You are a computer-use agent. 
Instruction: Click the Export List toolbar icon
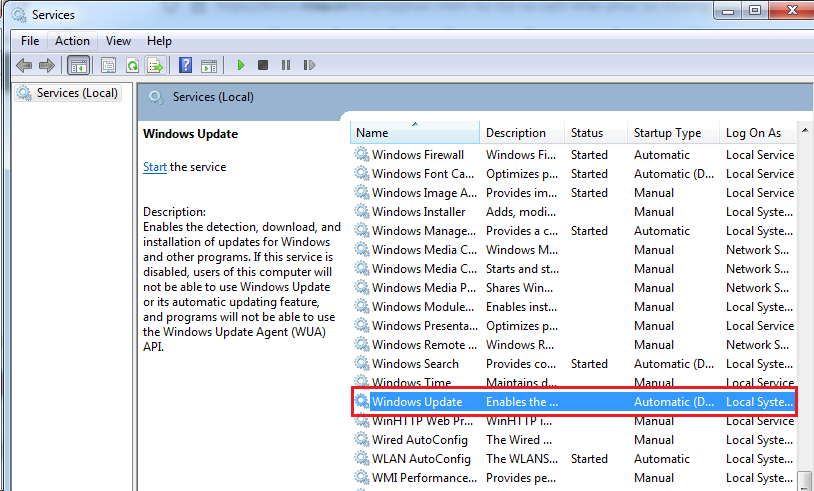pyautogui.click(x=155, y=65)
